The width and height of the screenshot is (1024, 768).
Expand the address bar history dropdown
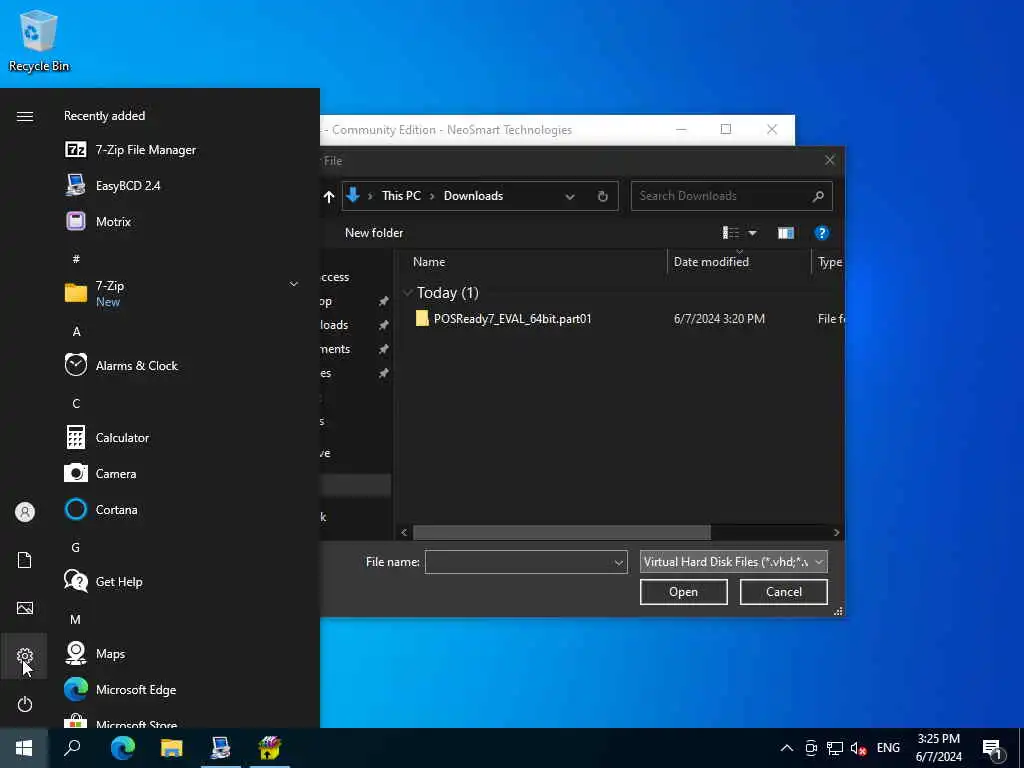[570, 196]
